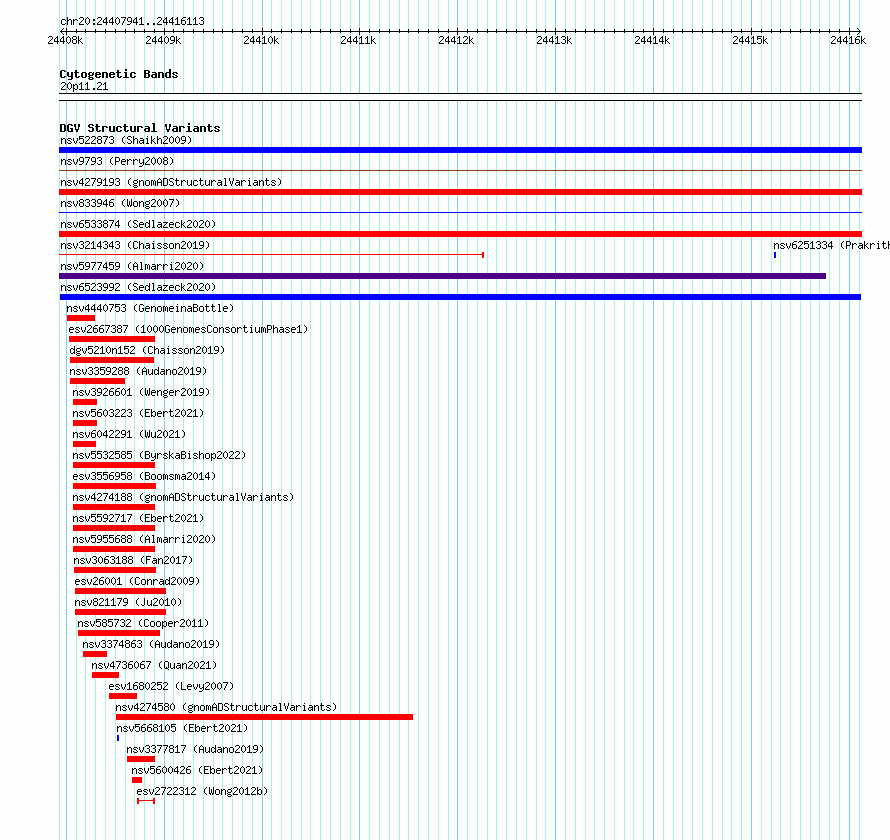Open the nsv4440753 (GenomeinaBottle) label
This screenshot has height=840, width=890.
150,308
